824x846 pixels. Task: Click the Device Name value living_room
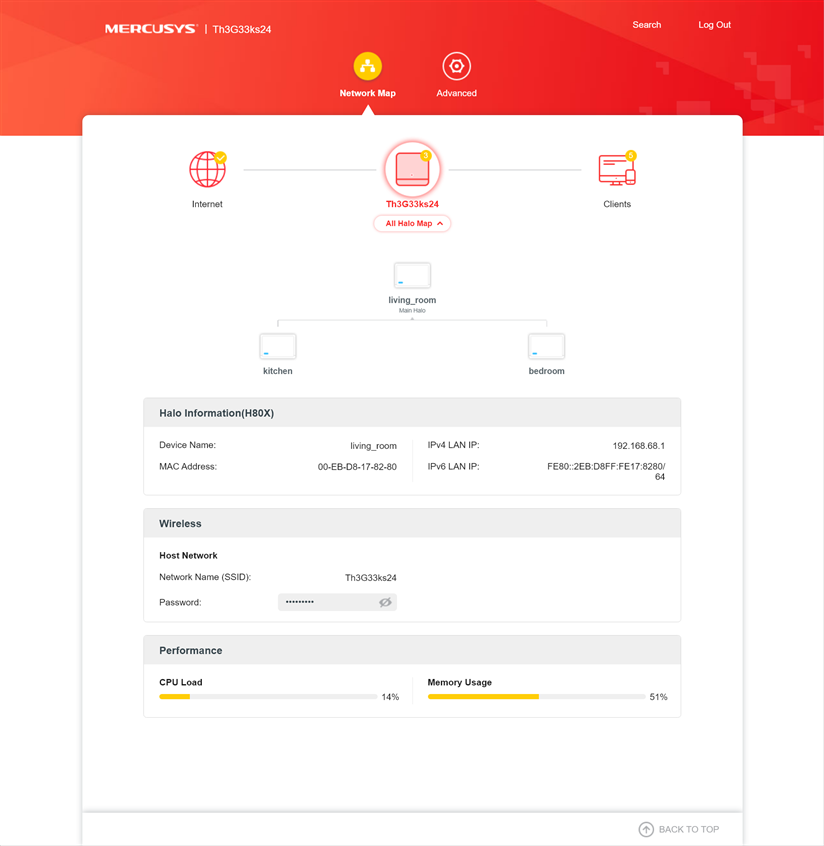[x=373, y=446]
